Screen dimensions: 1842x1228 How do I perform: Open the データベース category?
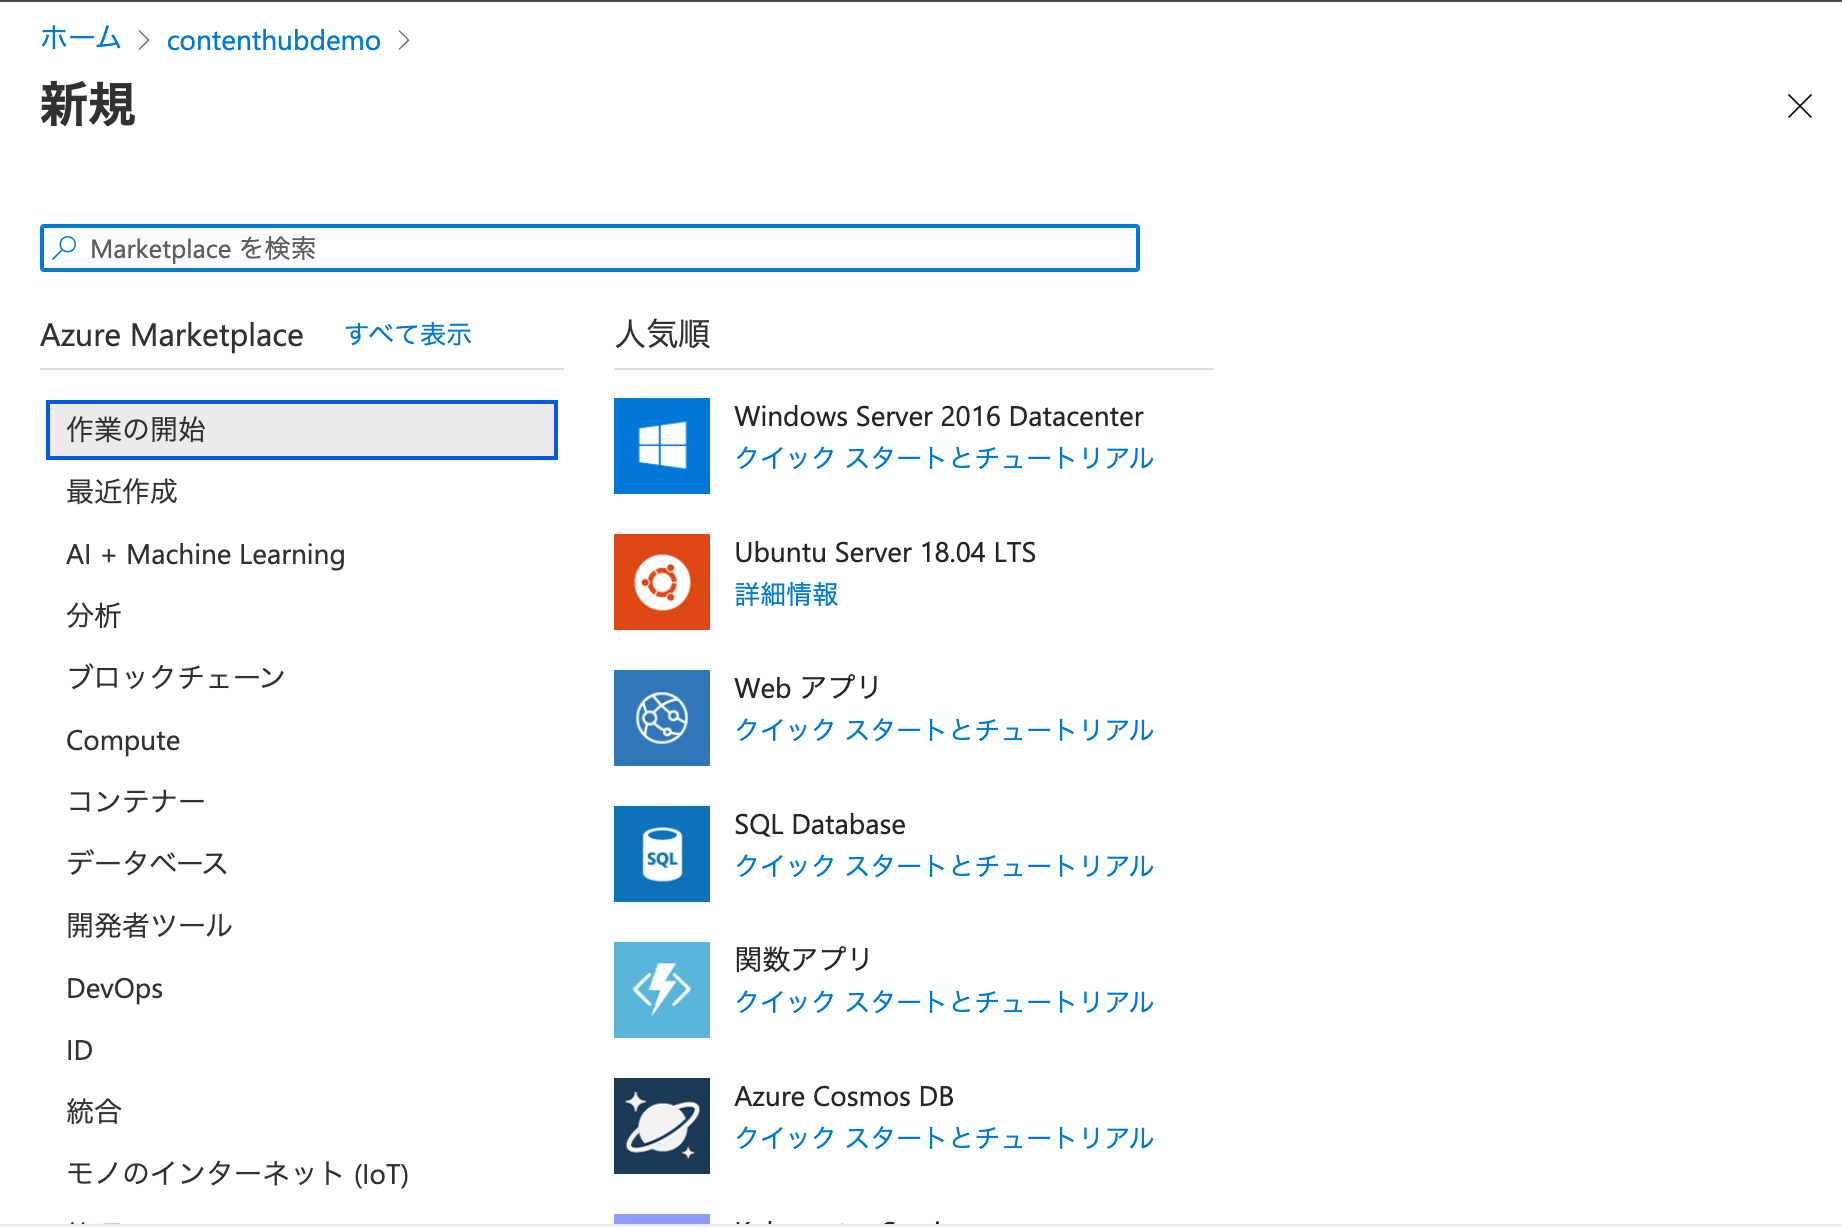147,864
